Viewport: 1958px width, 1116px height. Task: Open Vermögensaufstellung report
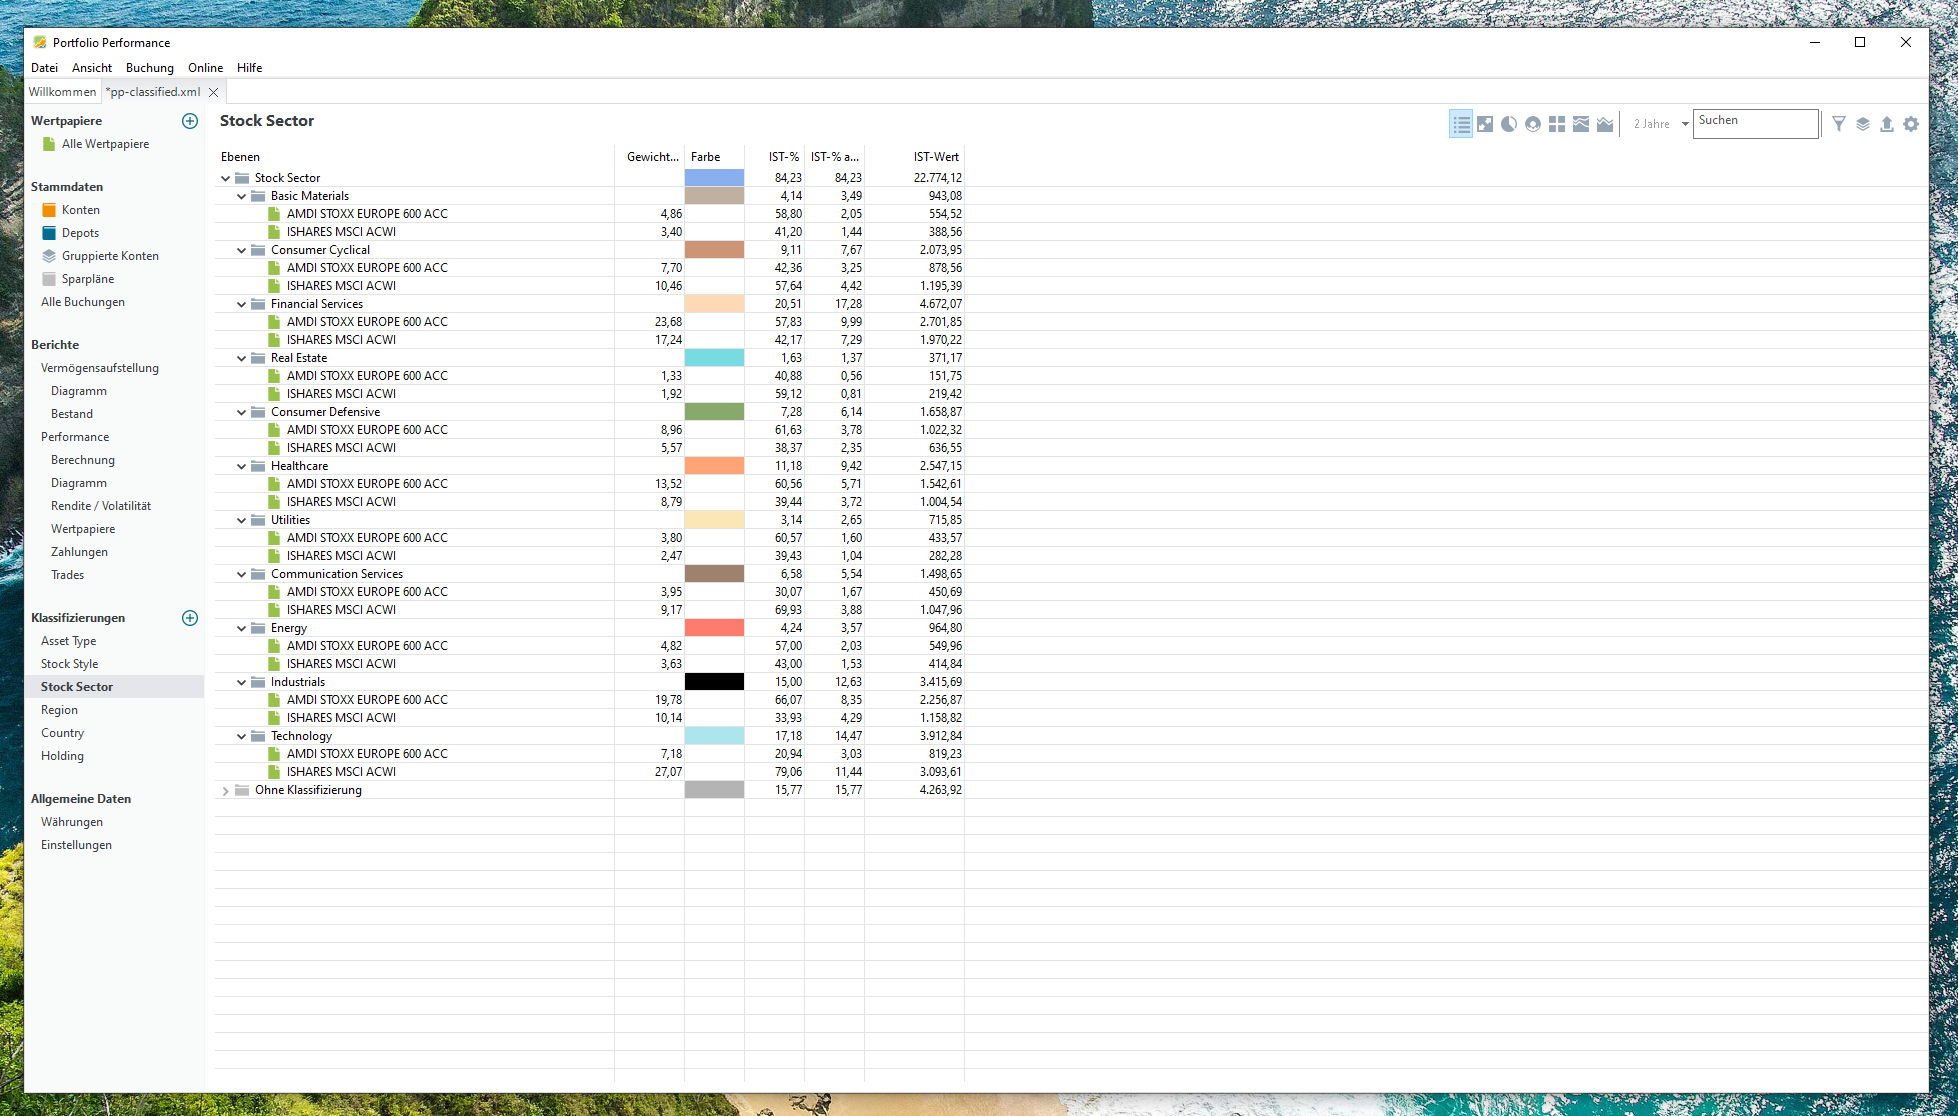100,368
